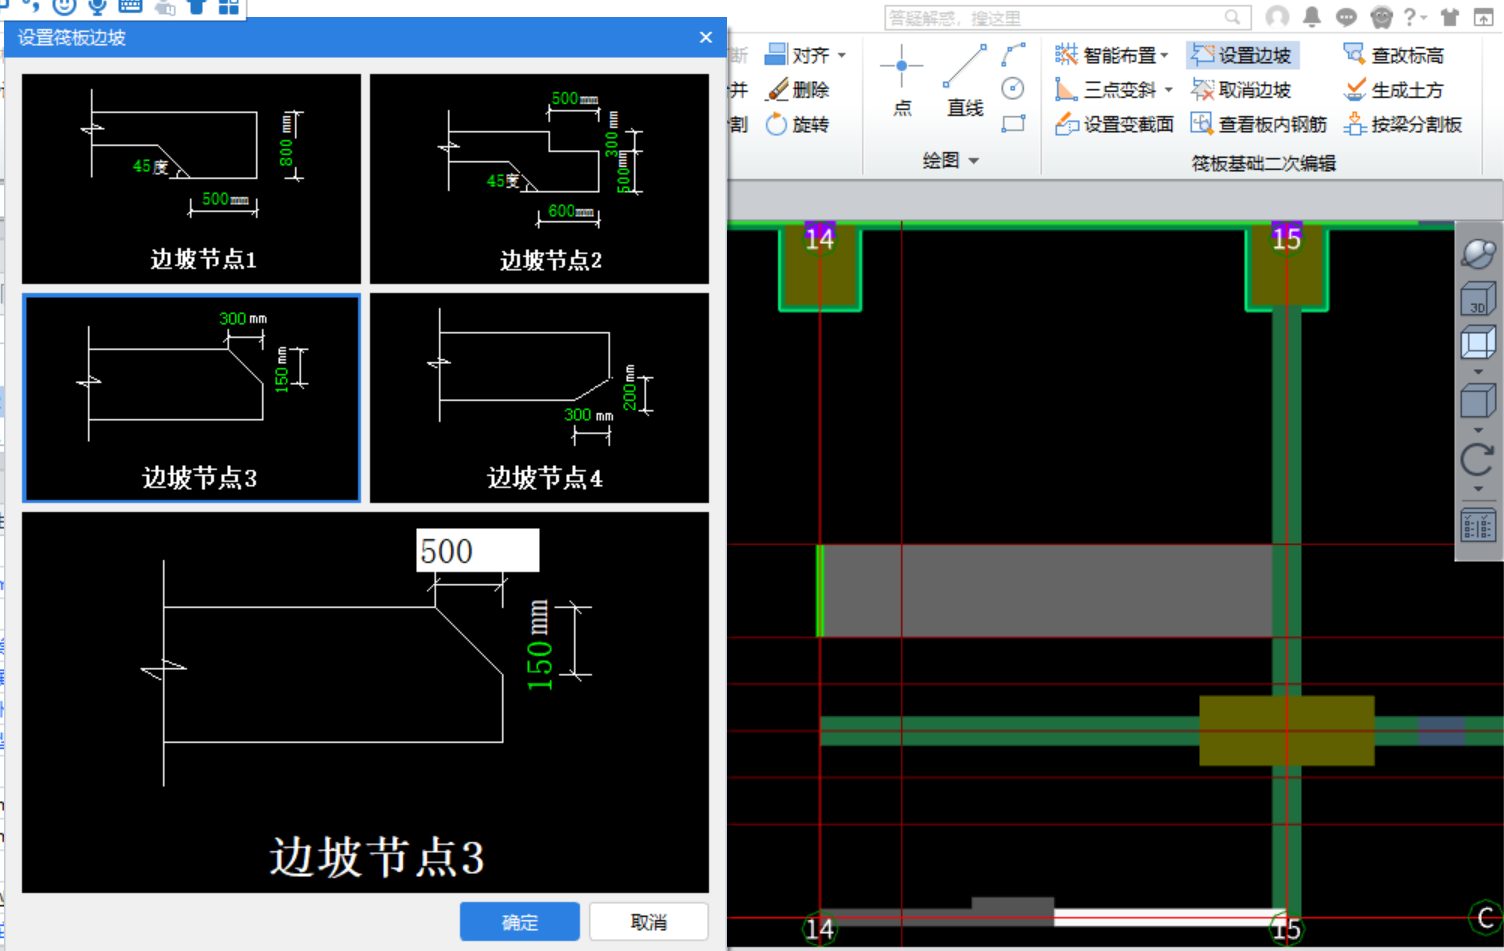
Task: Select the 边坡节点2 thumbnail
Action: tap(539, 179)
